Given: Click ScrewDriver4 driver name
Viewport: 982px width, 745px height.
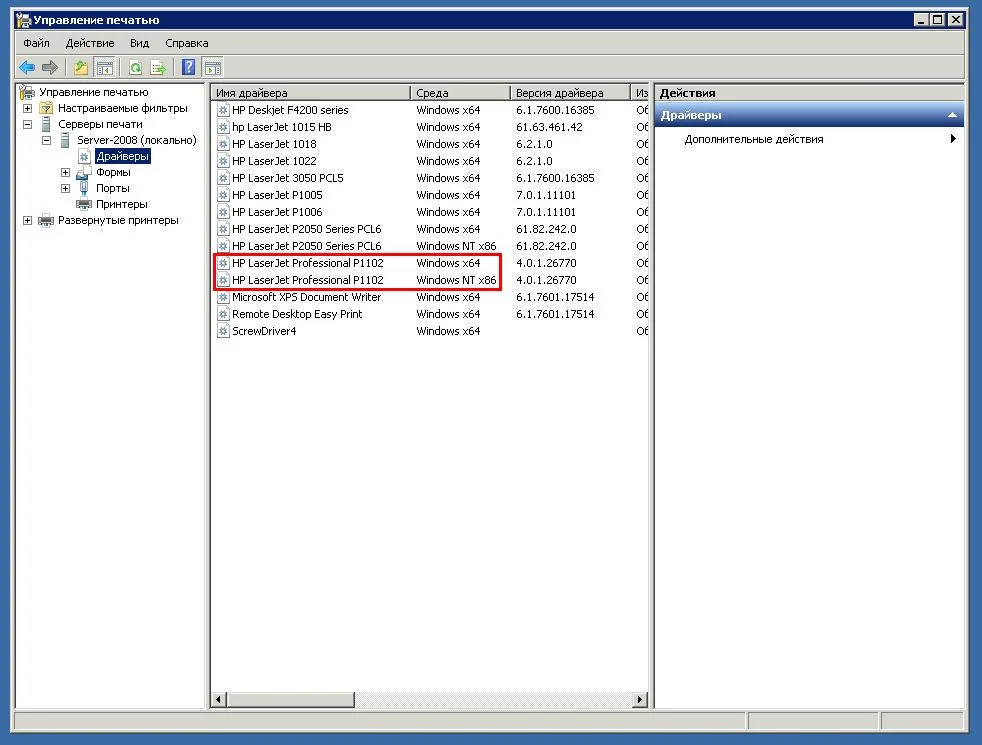Looking at the screenshot, I should tap(264, 331).
